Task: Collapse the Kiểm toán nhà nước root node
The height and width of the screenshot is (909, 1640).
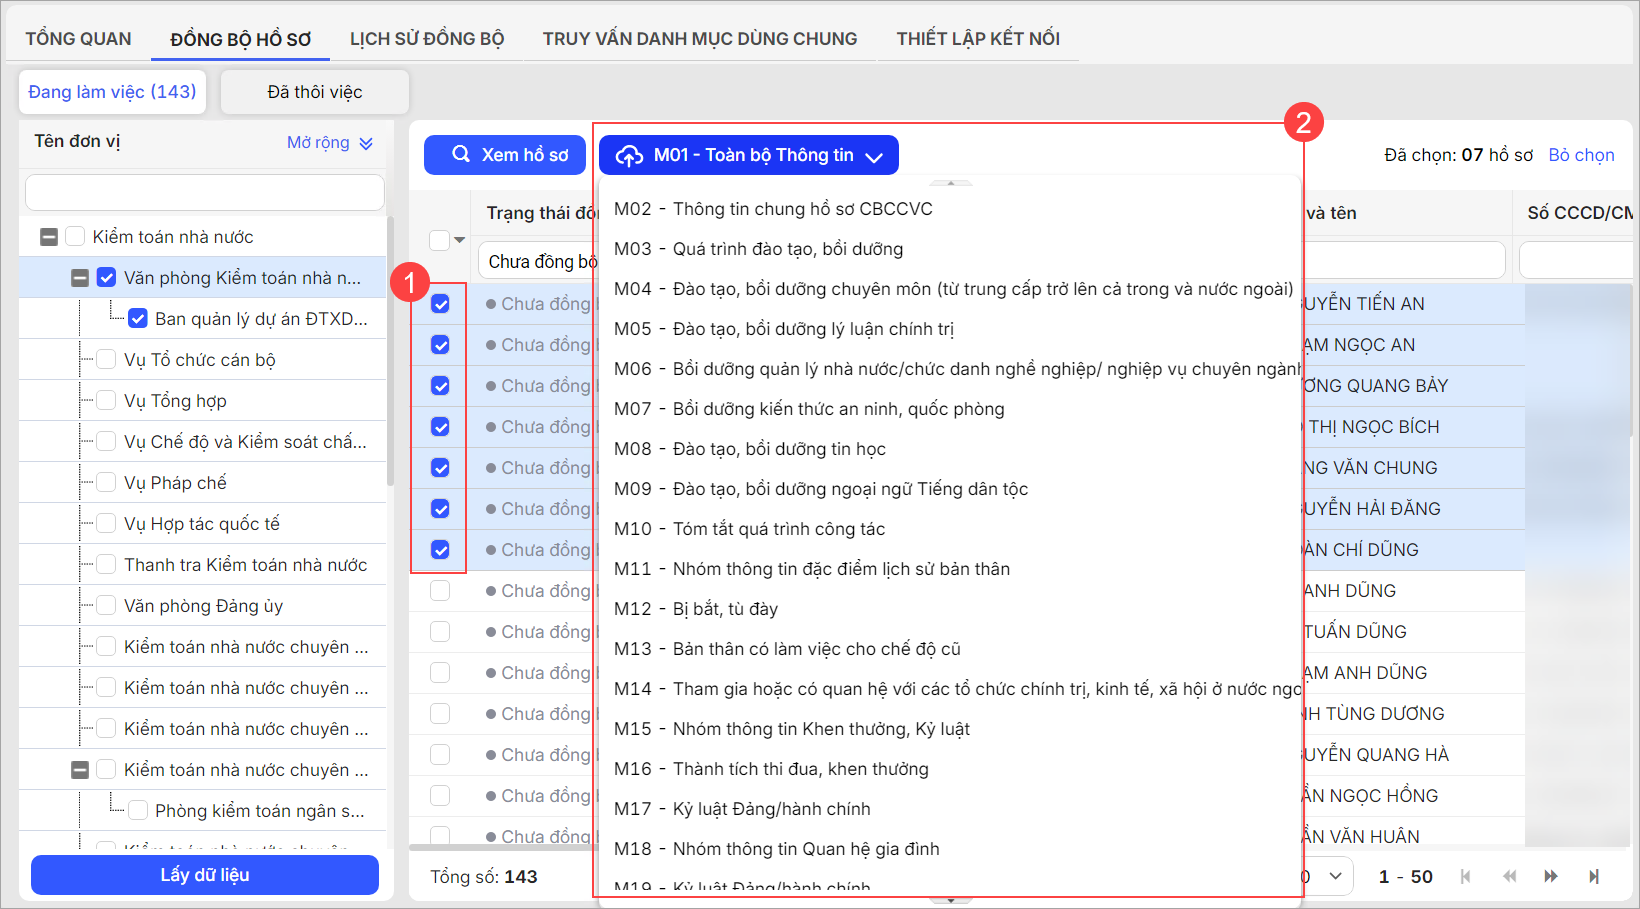Action: tap(48, 237)
